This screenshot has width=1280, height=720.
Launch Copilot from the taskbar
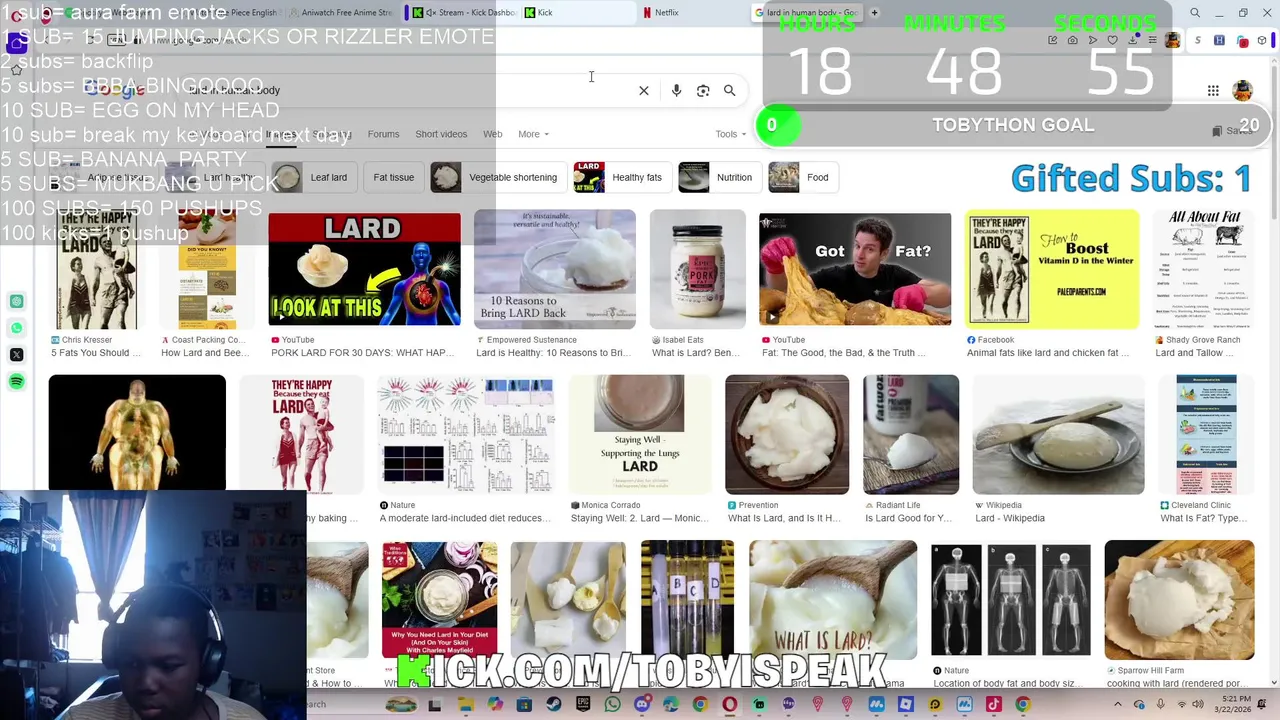[x=495, y=705]
